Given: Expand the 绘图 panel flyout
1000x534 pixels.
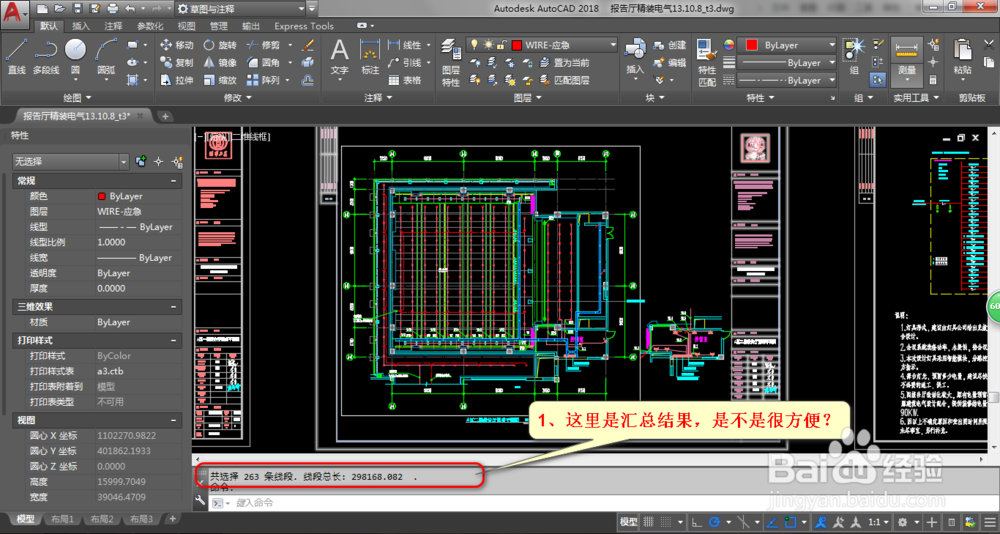Looking at the screenshot, I should (x=78, y=98).
